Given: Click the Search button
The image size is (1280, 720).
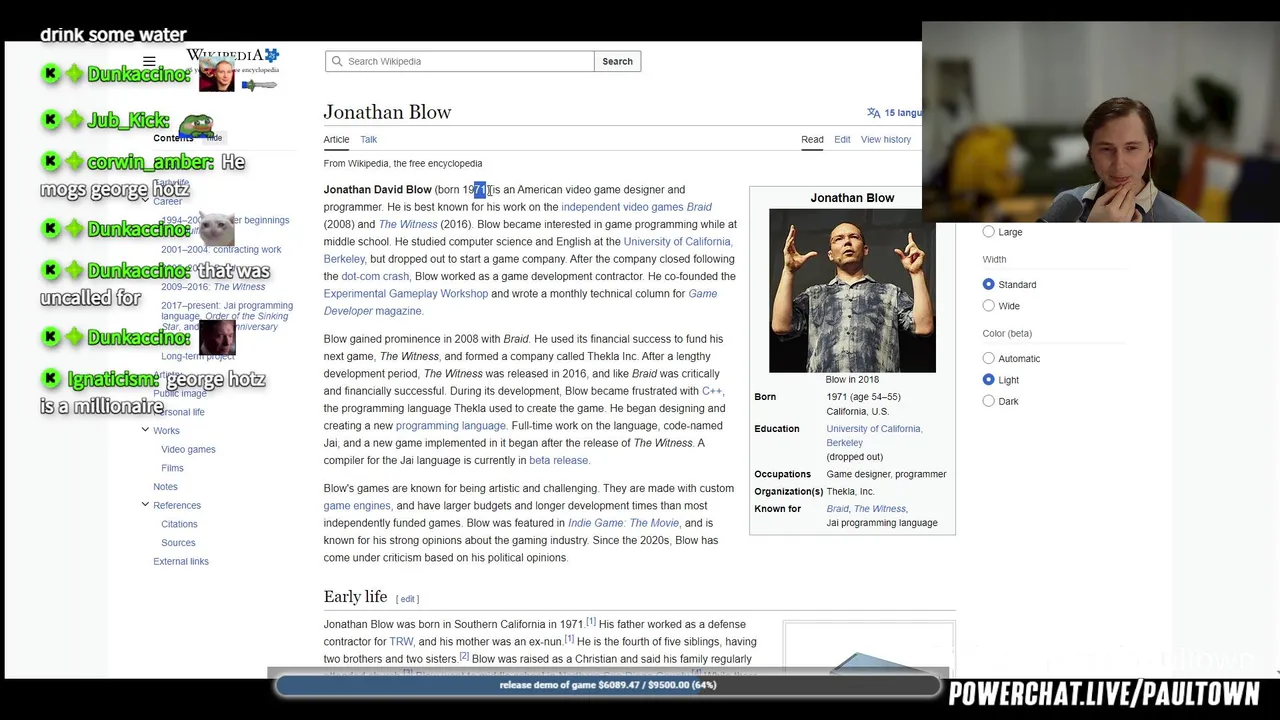Looking at the screenshot, I should click(617, 61).
